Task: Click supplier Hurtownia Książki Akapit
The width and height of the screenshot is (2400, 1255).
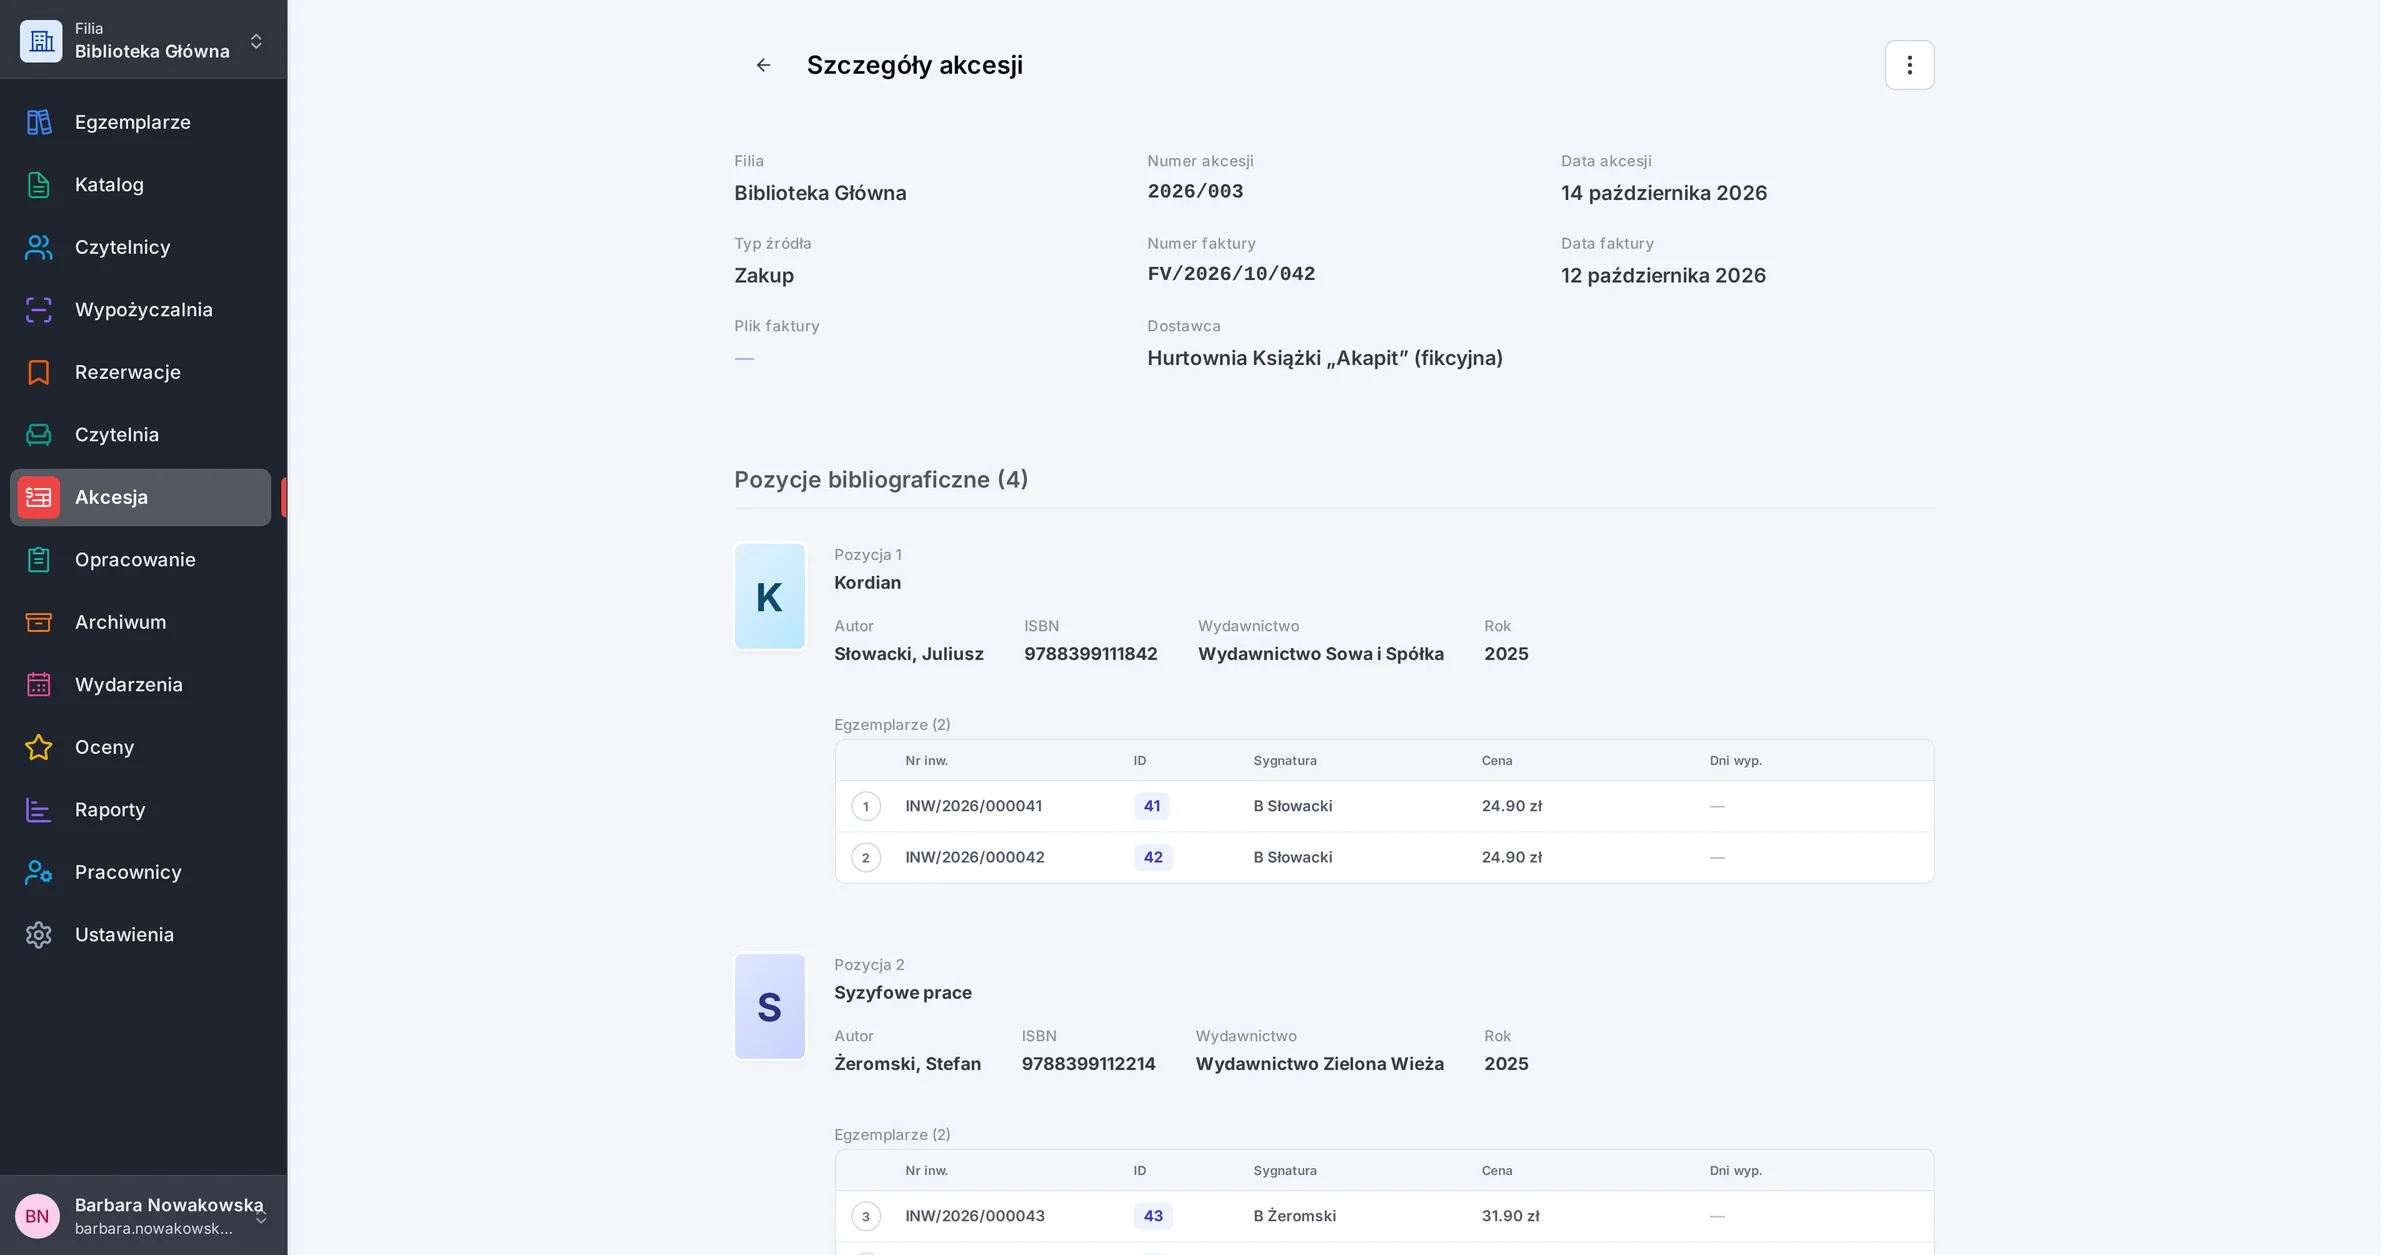Action: click(1325, 358)
